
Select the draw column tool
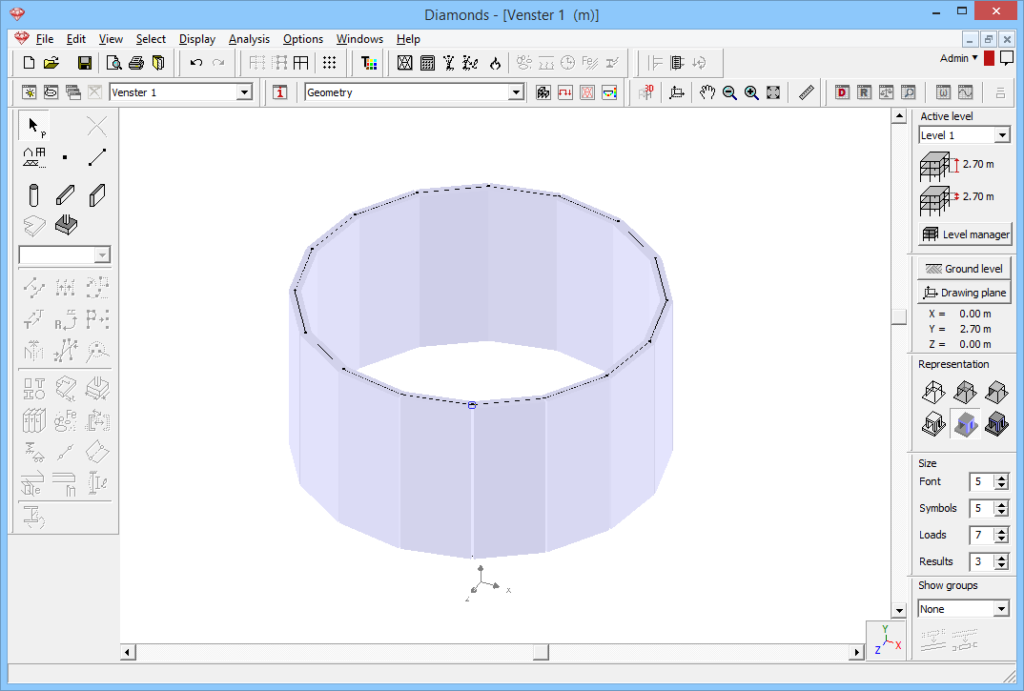[x=34, y=195]
